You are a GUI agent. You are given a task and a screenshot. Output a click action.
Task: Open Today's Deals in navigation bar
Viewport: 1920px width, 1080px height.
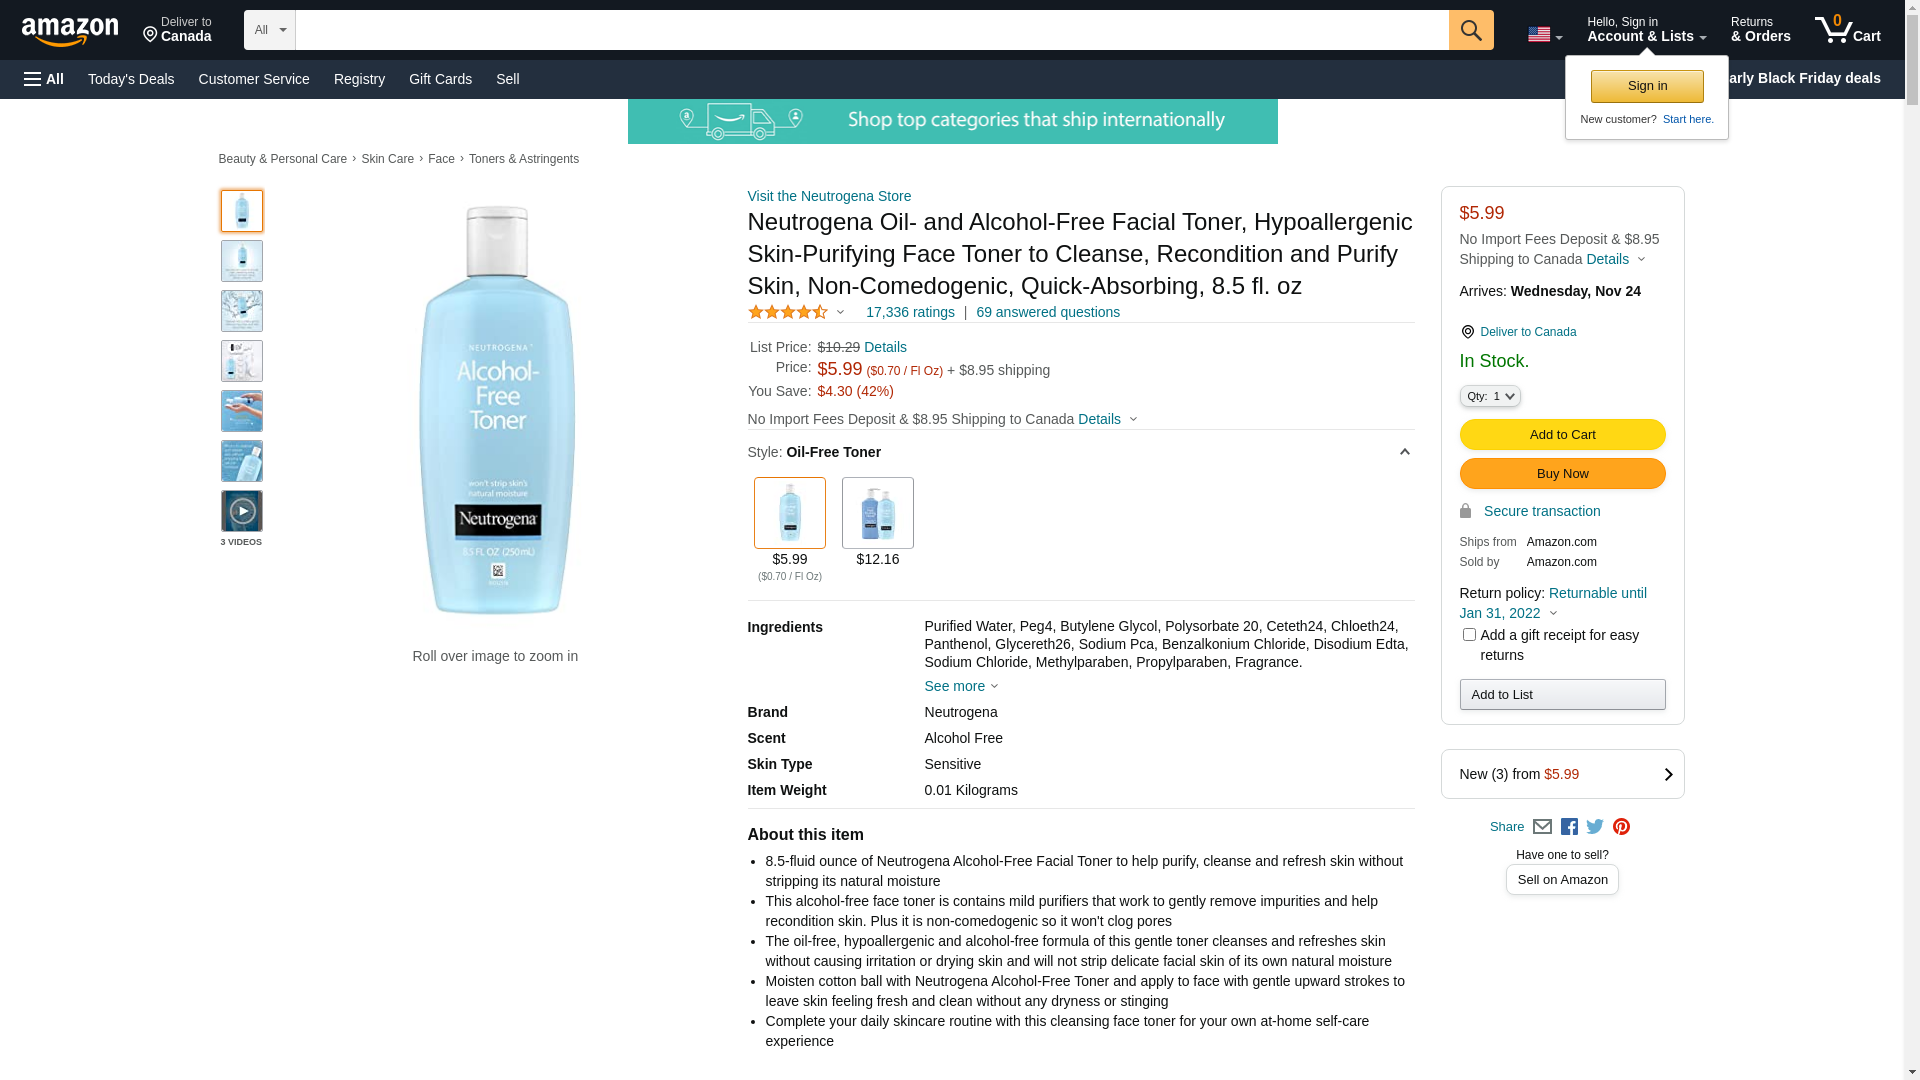[131, 79]
